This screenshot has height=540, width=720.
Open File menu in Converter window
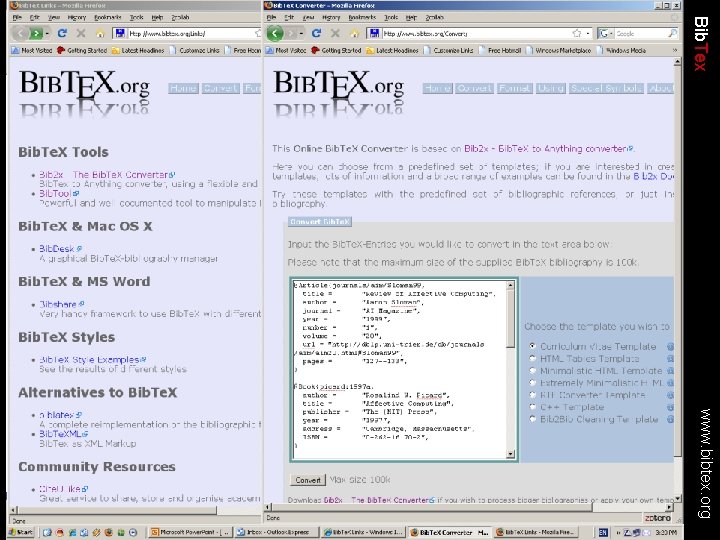click(271, 17)
